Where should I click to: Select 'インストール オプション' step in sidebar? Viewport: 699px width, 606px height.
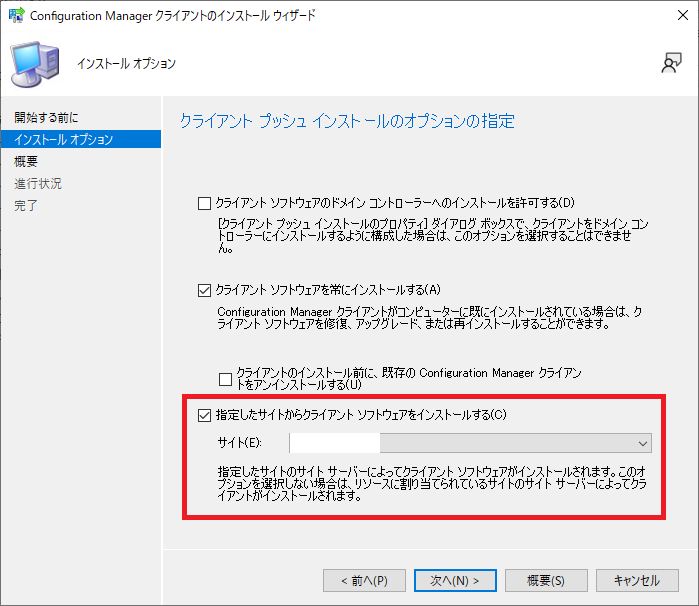pyautogui.click(x=64, y=140)
